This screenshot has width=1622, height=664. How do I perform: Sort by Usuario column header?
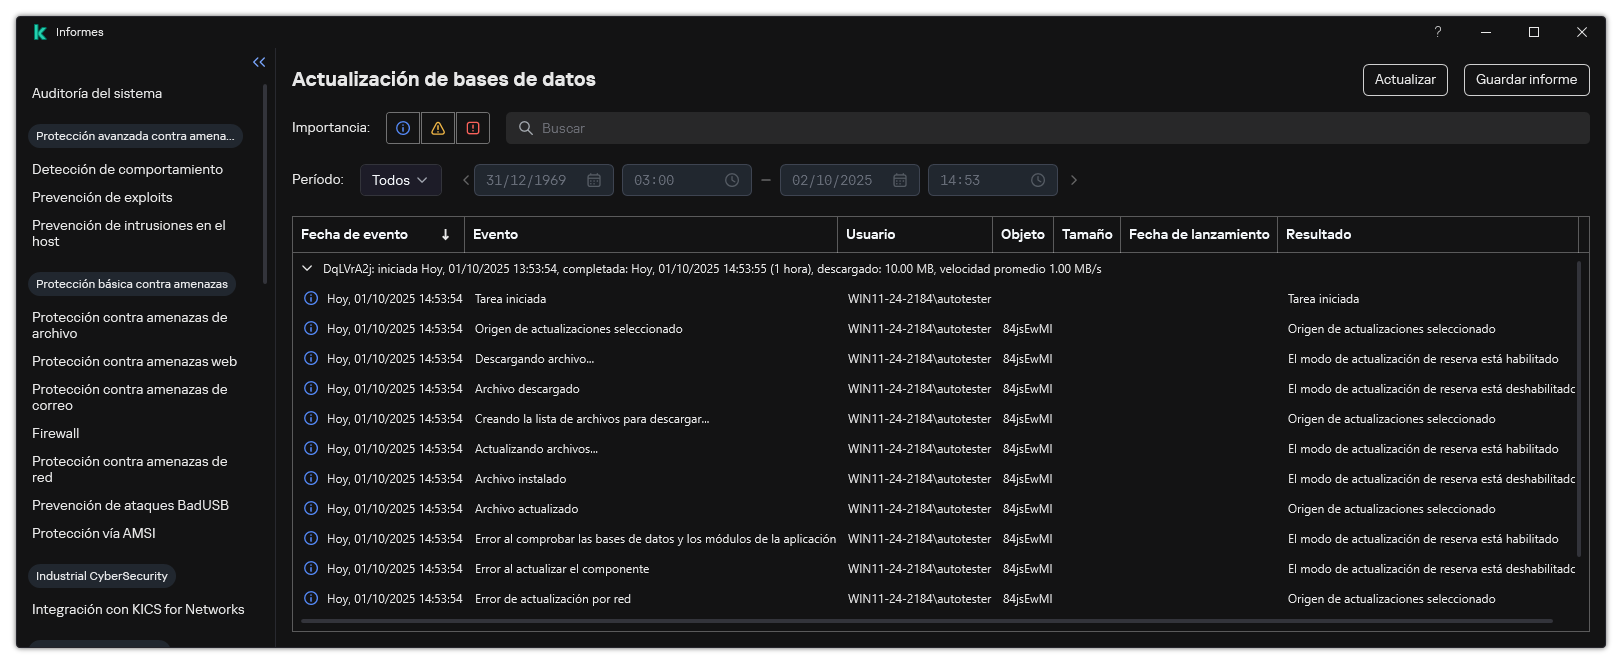click(x=915, y=234)
